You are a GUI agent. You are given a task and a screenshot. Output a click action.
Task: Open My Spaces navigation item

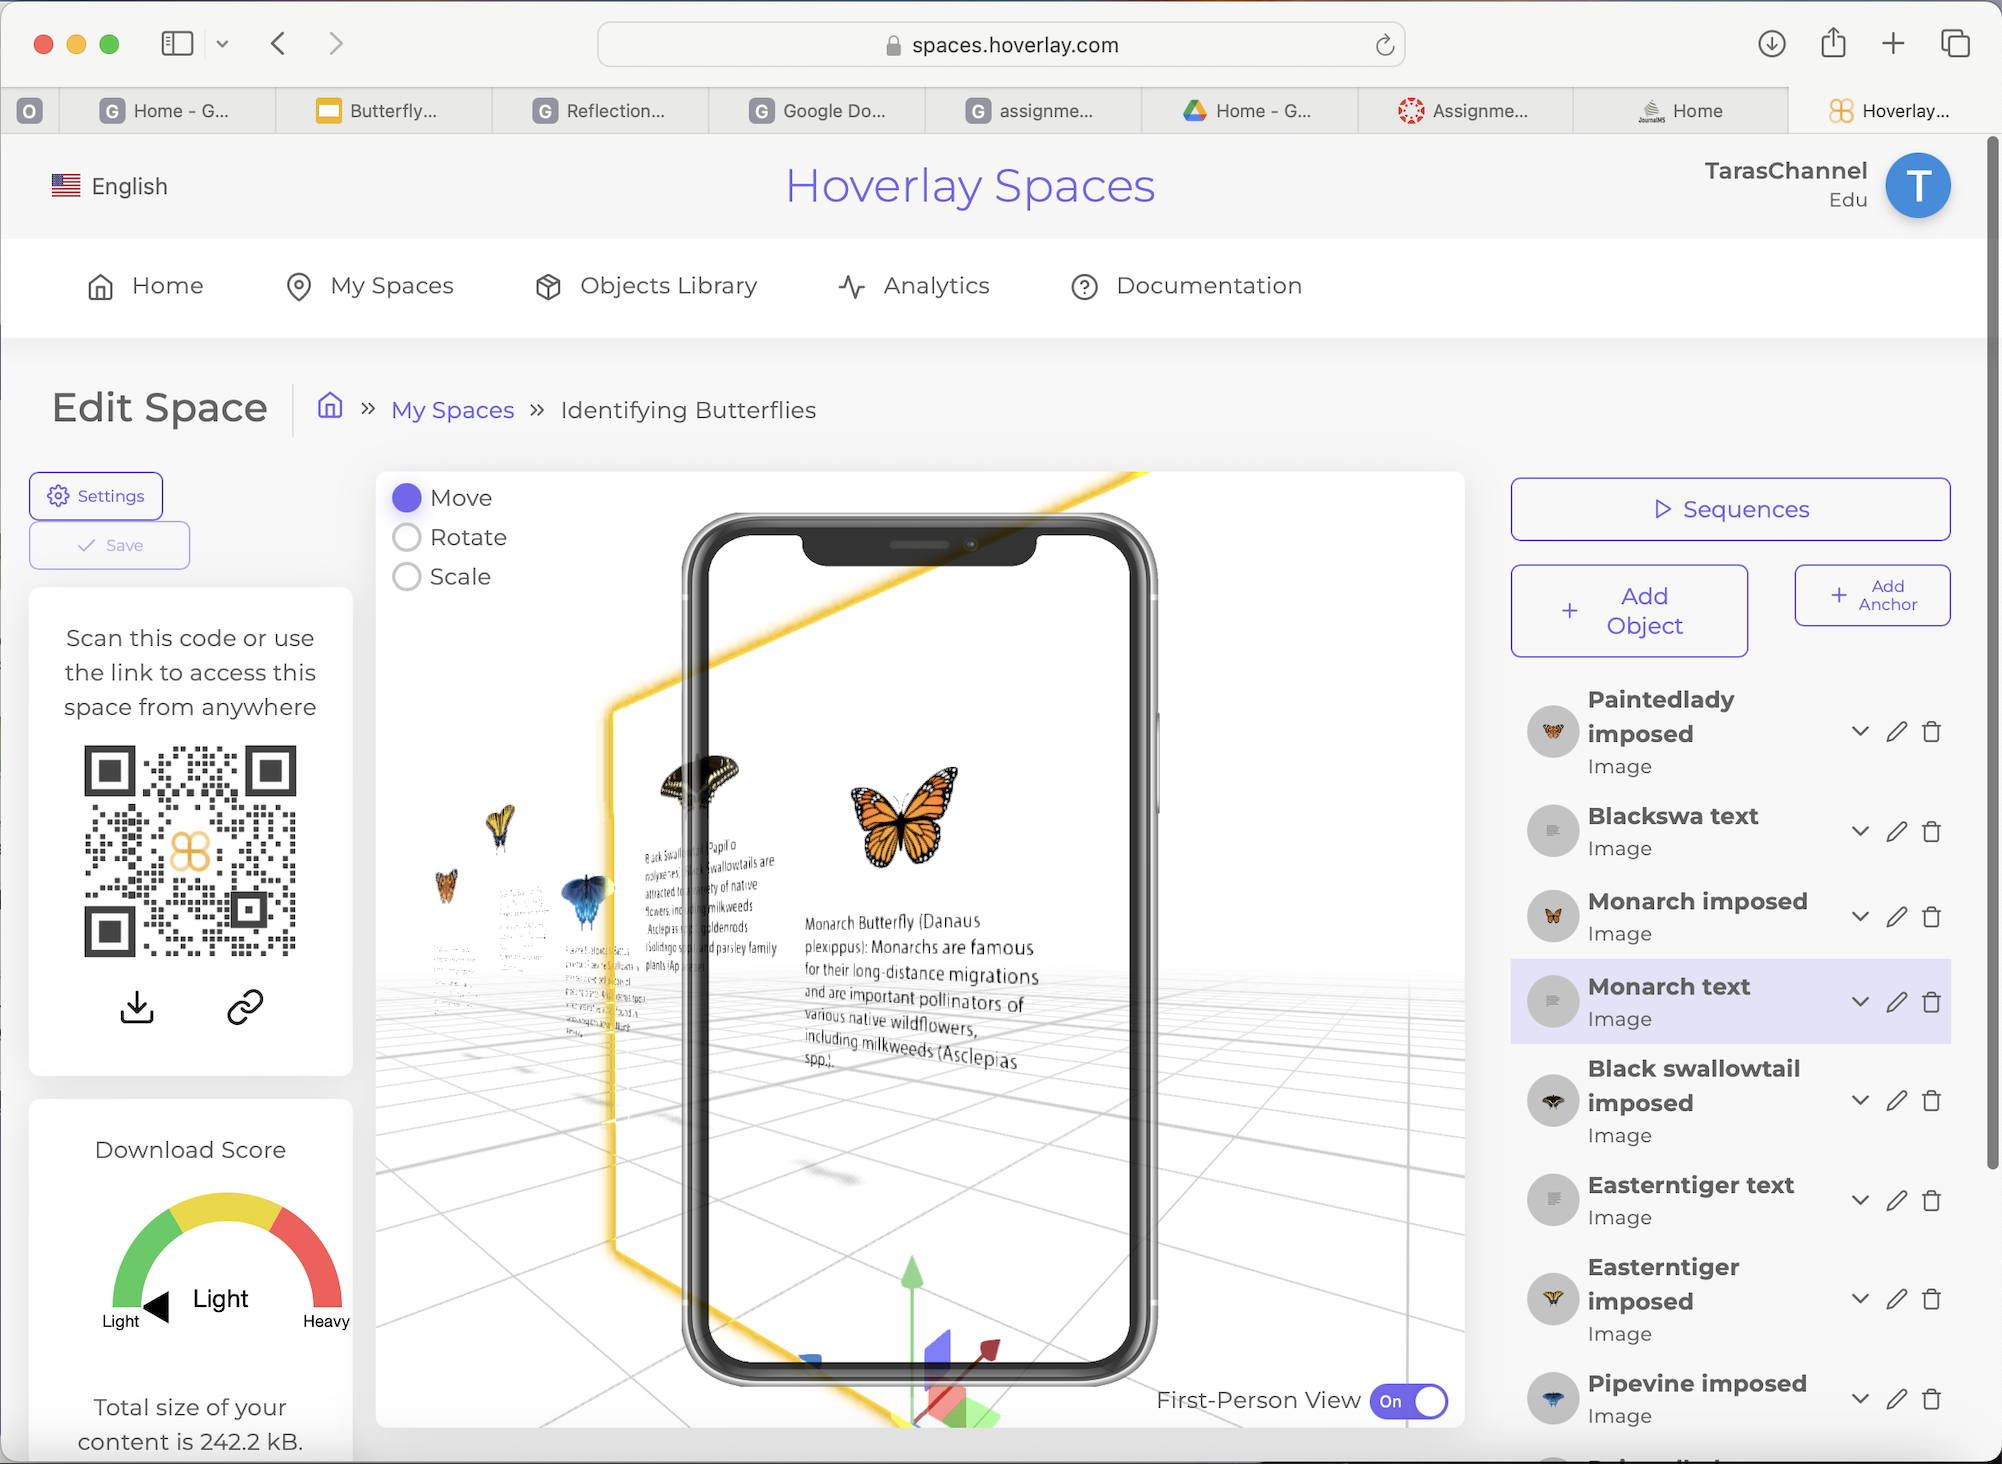coord(370,286)
